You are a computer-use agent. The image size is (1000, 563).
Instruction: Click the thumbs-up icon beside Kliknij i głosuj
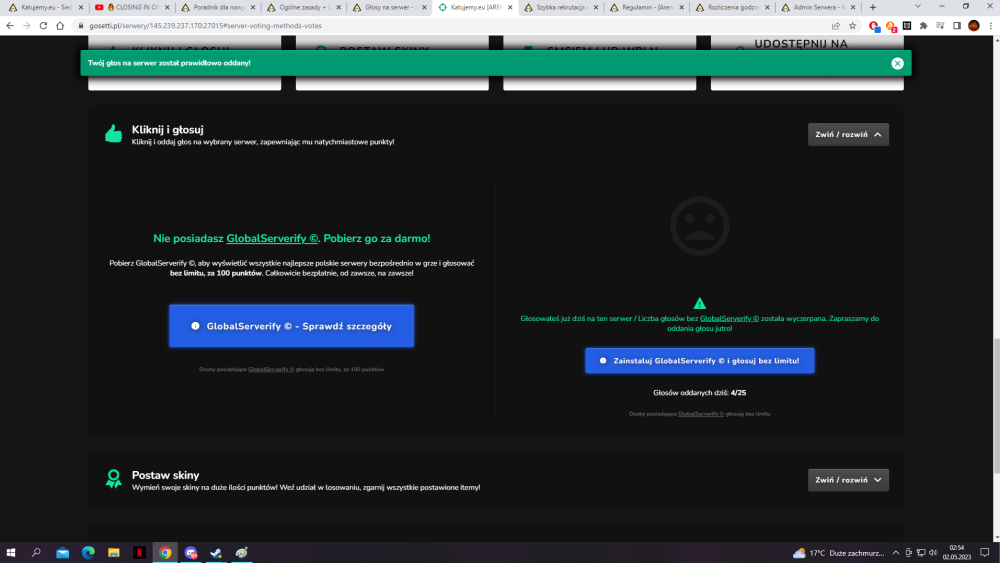pyautogui.click(x=114, y=134)
